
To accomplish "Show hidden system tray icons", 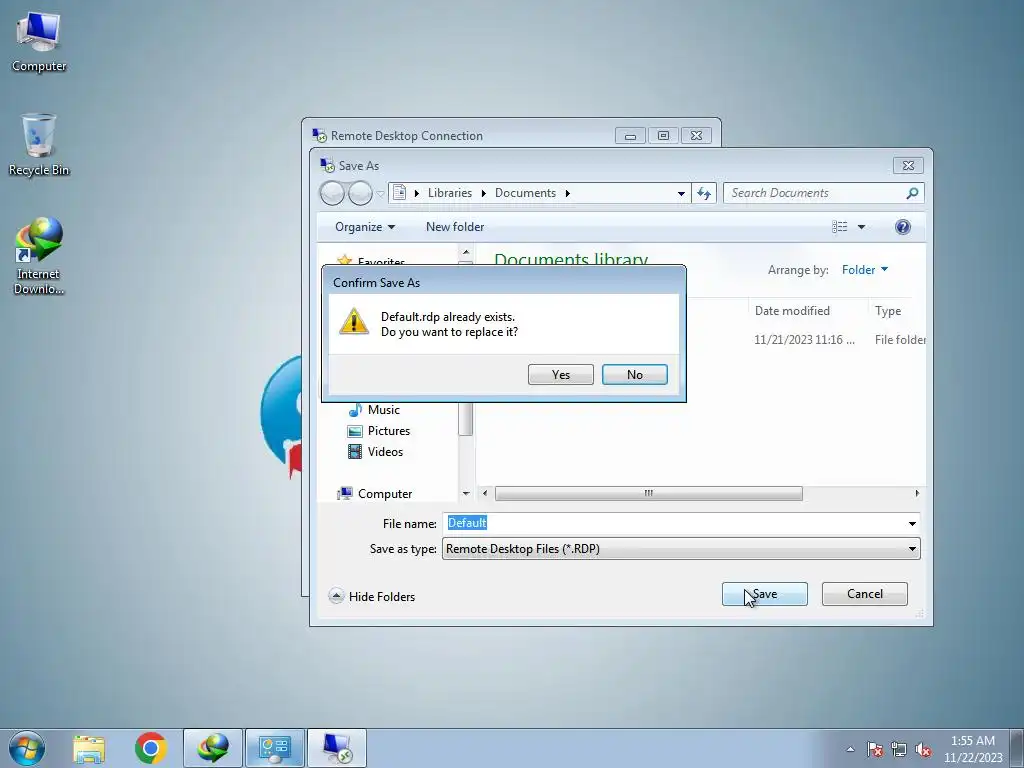I will pyautogui.click(x=850, y=749).
